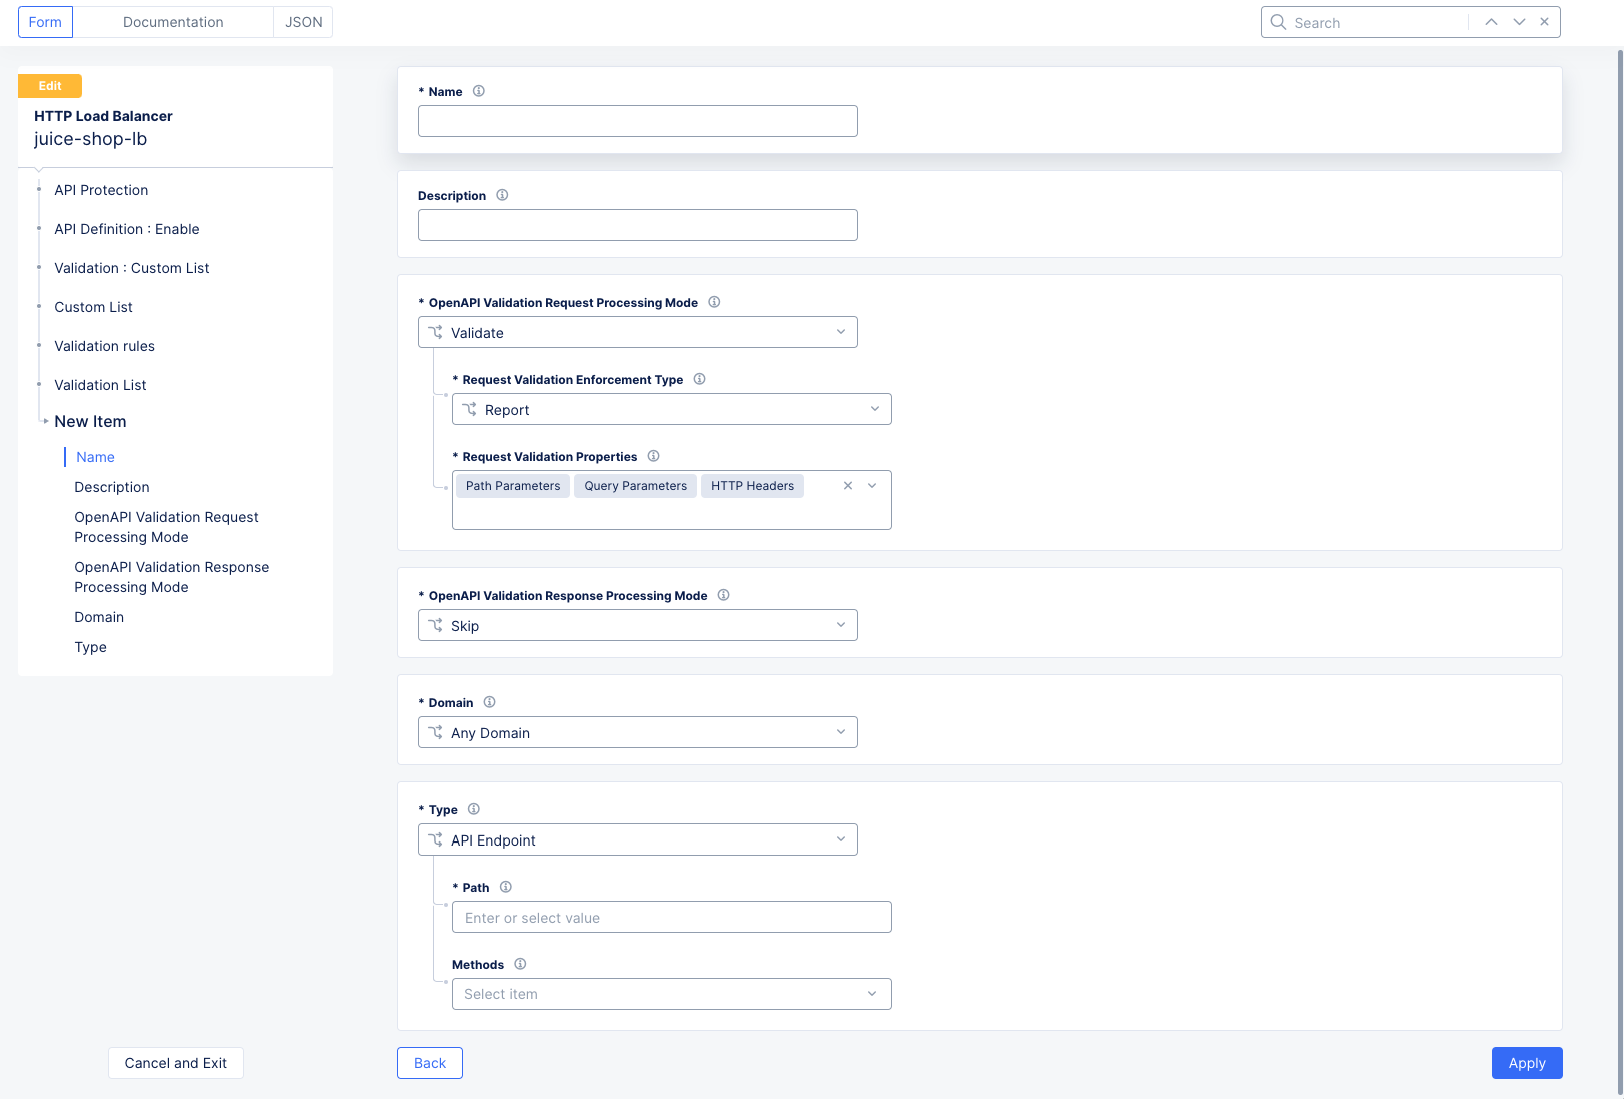The image size is (1624, 1100).
Task: Click the info icon beside the Name label
Action: coord(479,90)
